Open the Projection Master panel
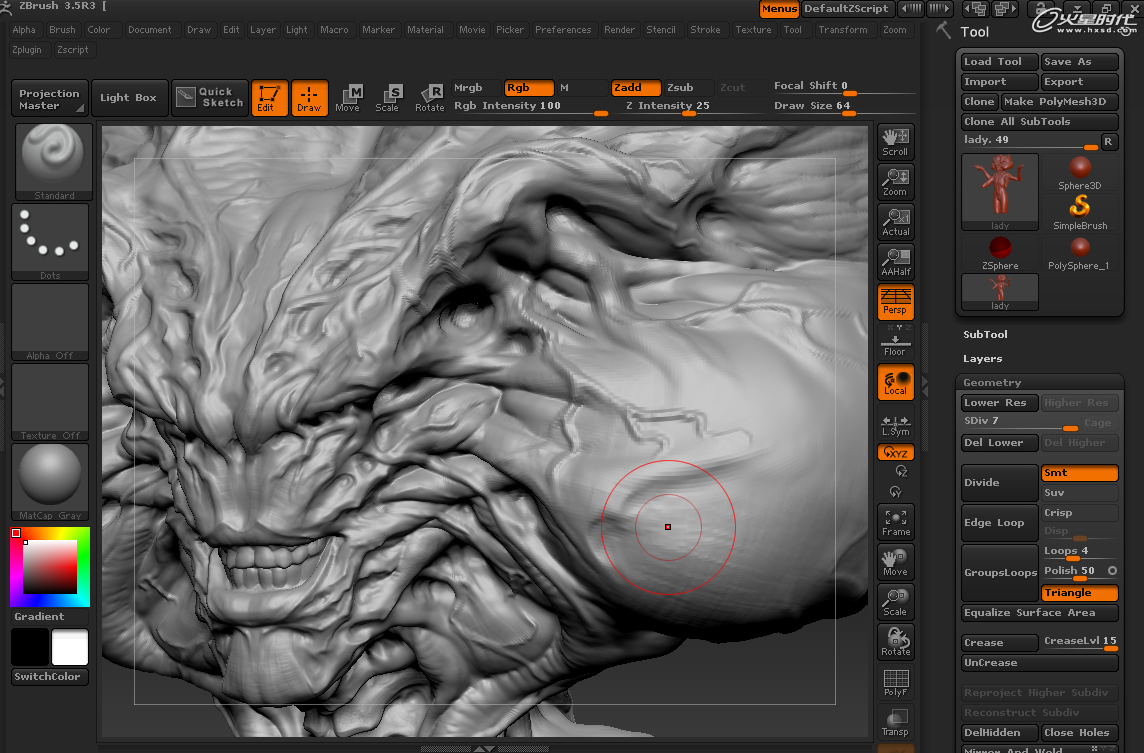Screen dimensions: 1144x753 tap(50, 98)
